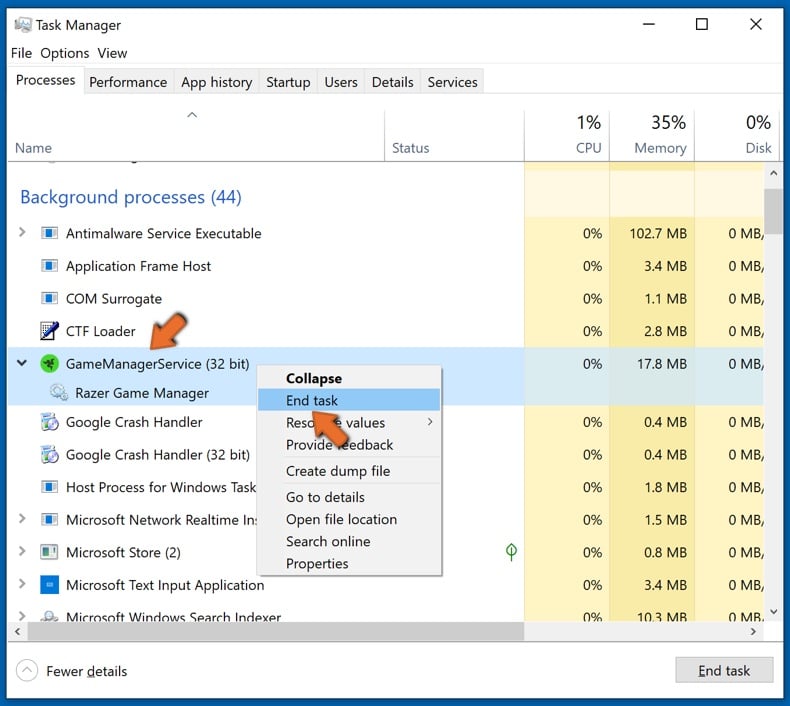Click the 17.8 MB memory value

pos(662,364)
